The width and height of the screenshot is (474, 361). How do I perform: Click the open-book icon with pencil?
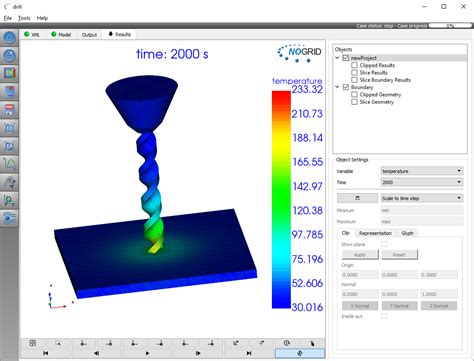tap(9, 146)
